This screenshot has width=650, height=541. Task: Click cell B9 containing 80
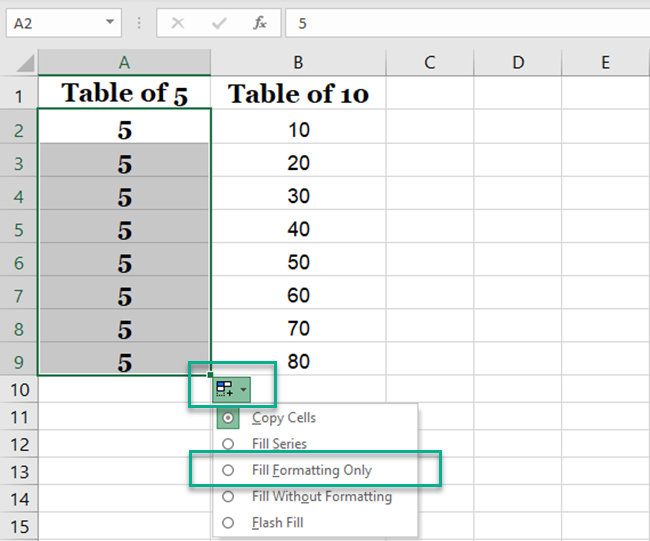point(298,361)
